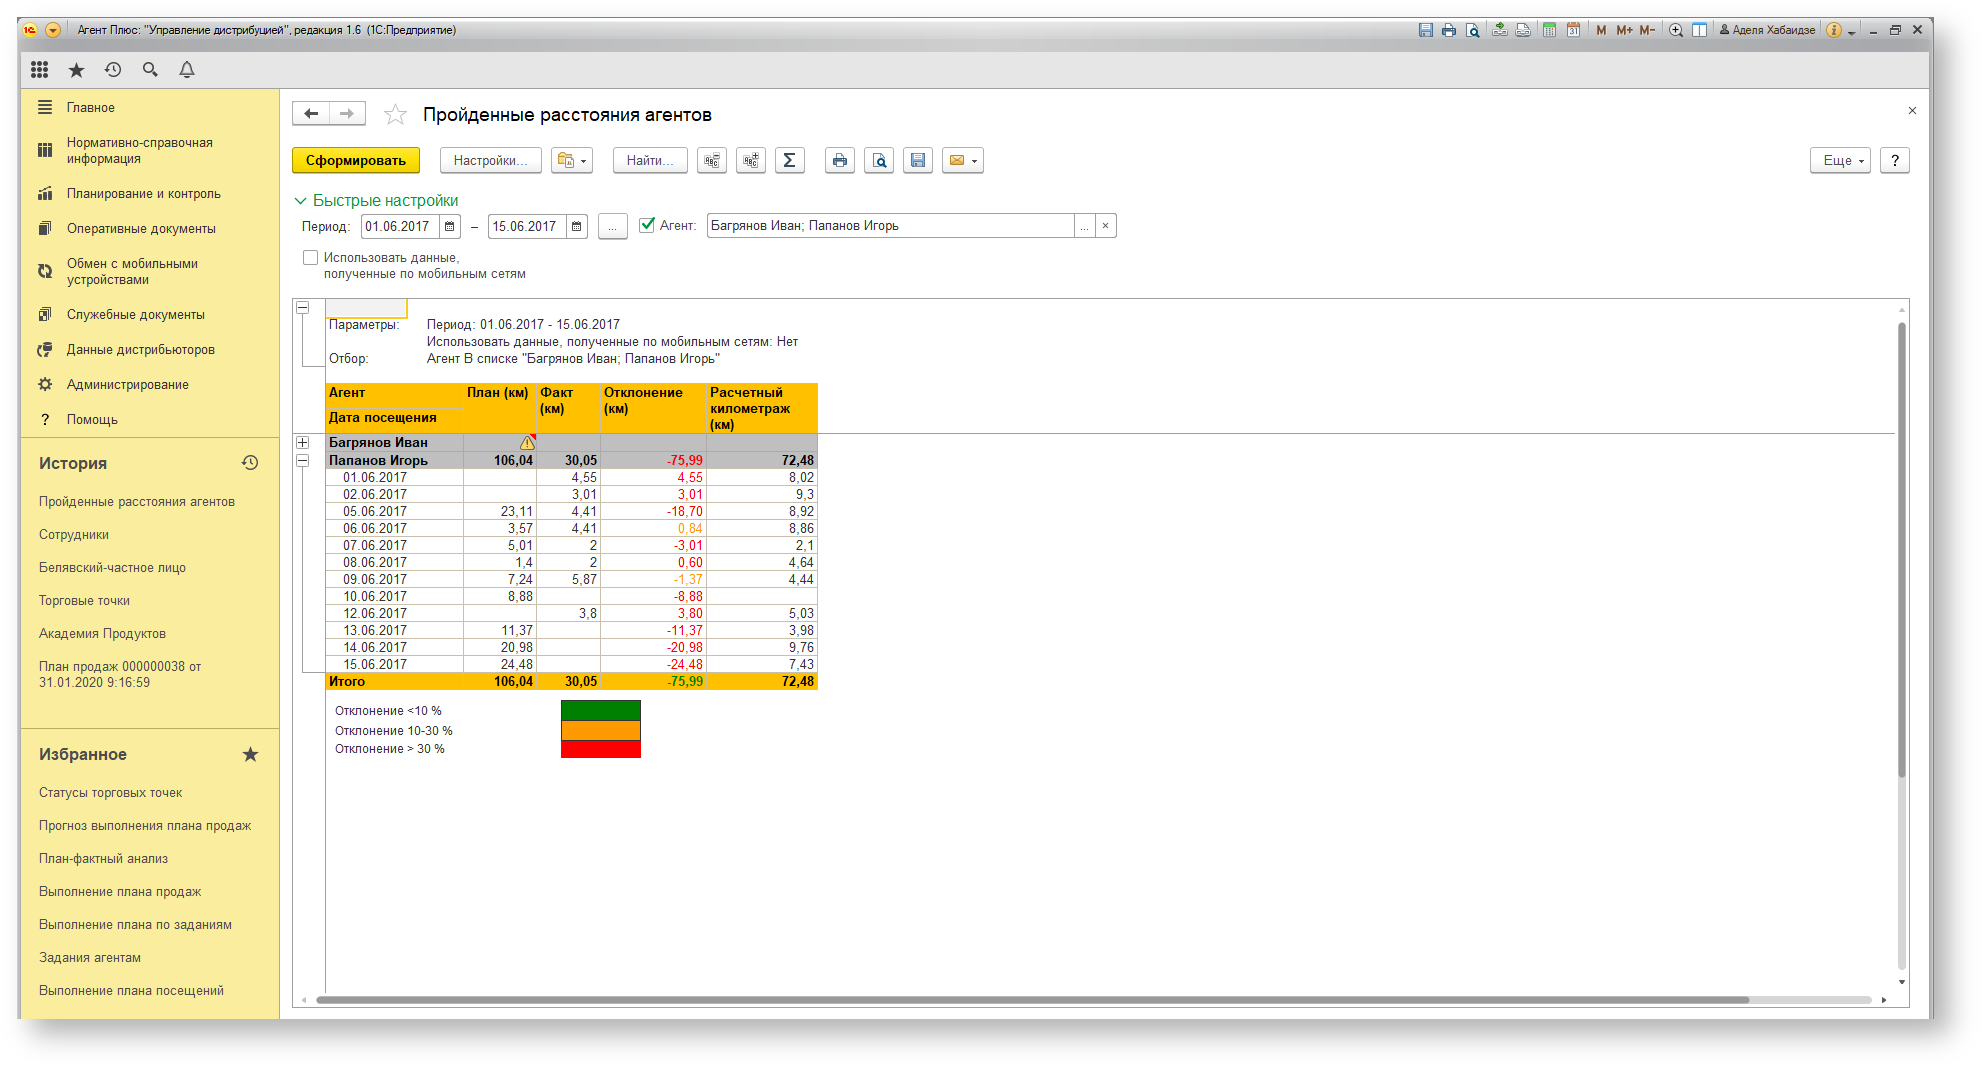Click the zoom scale magnifier icon

coord(1676,30)
